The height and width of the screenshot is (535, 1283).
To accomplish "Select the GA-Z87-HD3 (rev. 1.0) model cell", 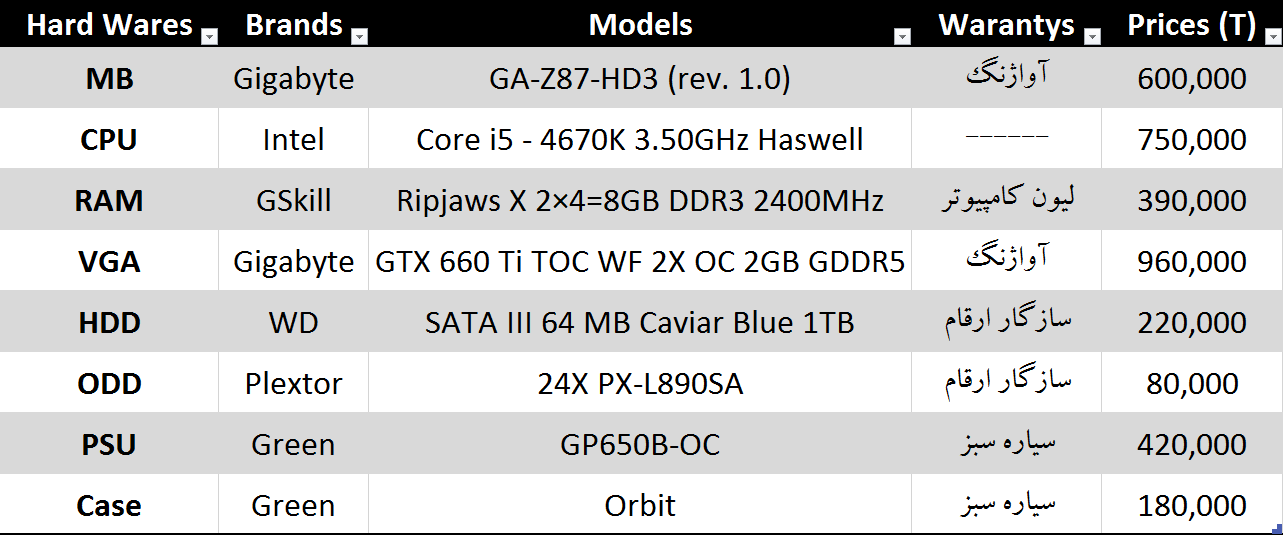I will (640, 79).
